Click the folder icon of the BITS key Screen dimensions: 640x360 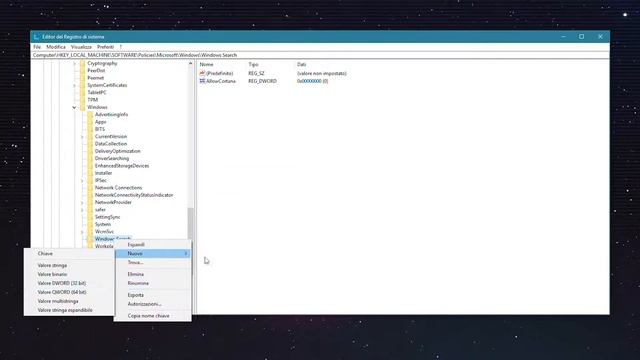click(x=90, y=129)
